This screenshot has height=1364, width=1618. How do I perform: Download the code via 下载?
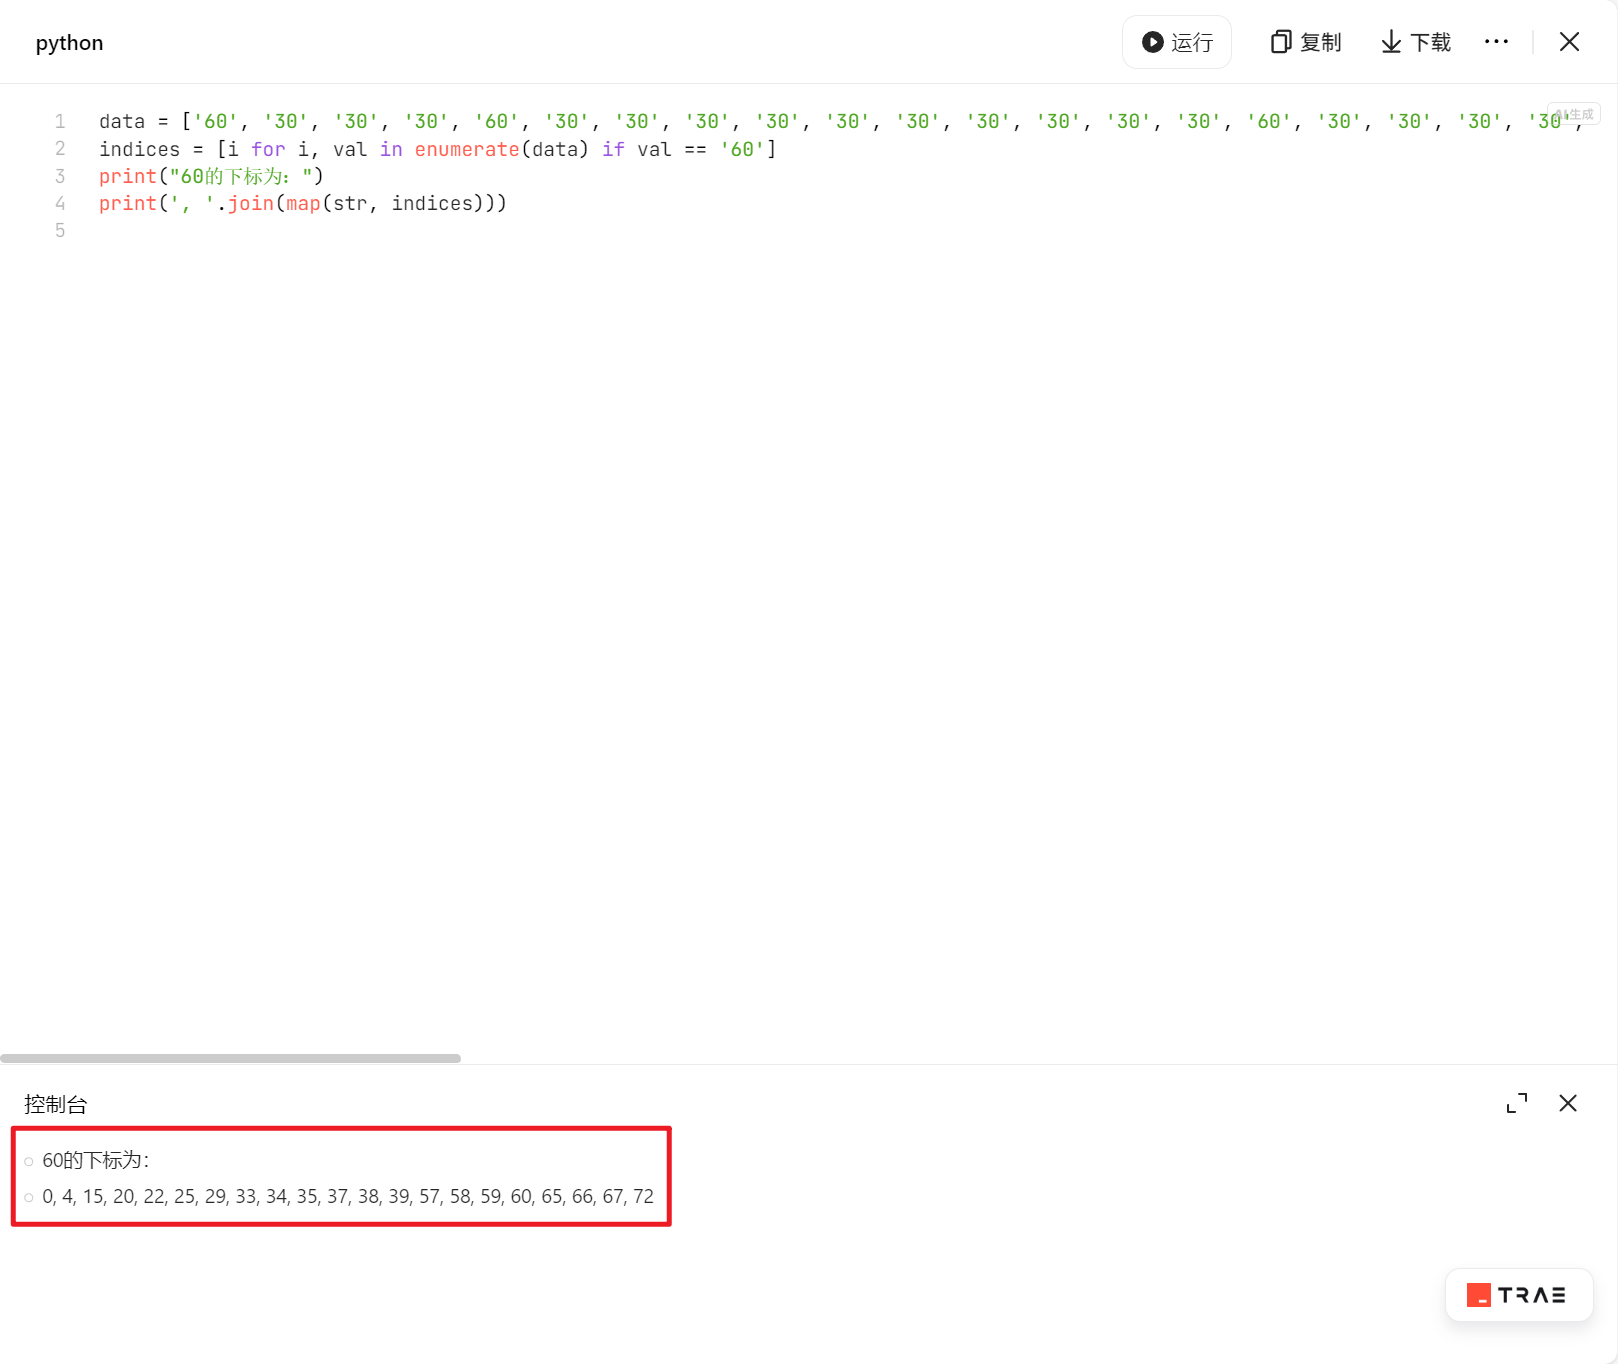tap(1416, 42)
